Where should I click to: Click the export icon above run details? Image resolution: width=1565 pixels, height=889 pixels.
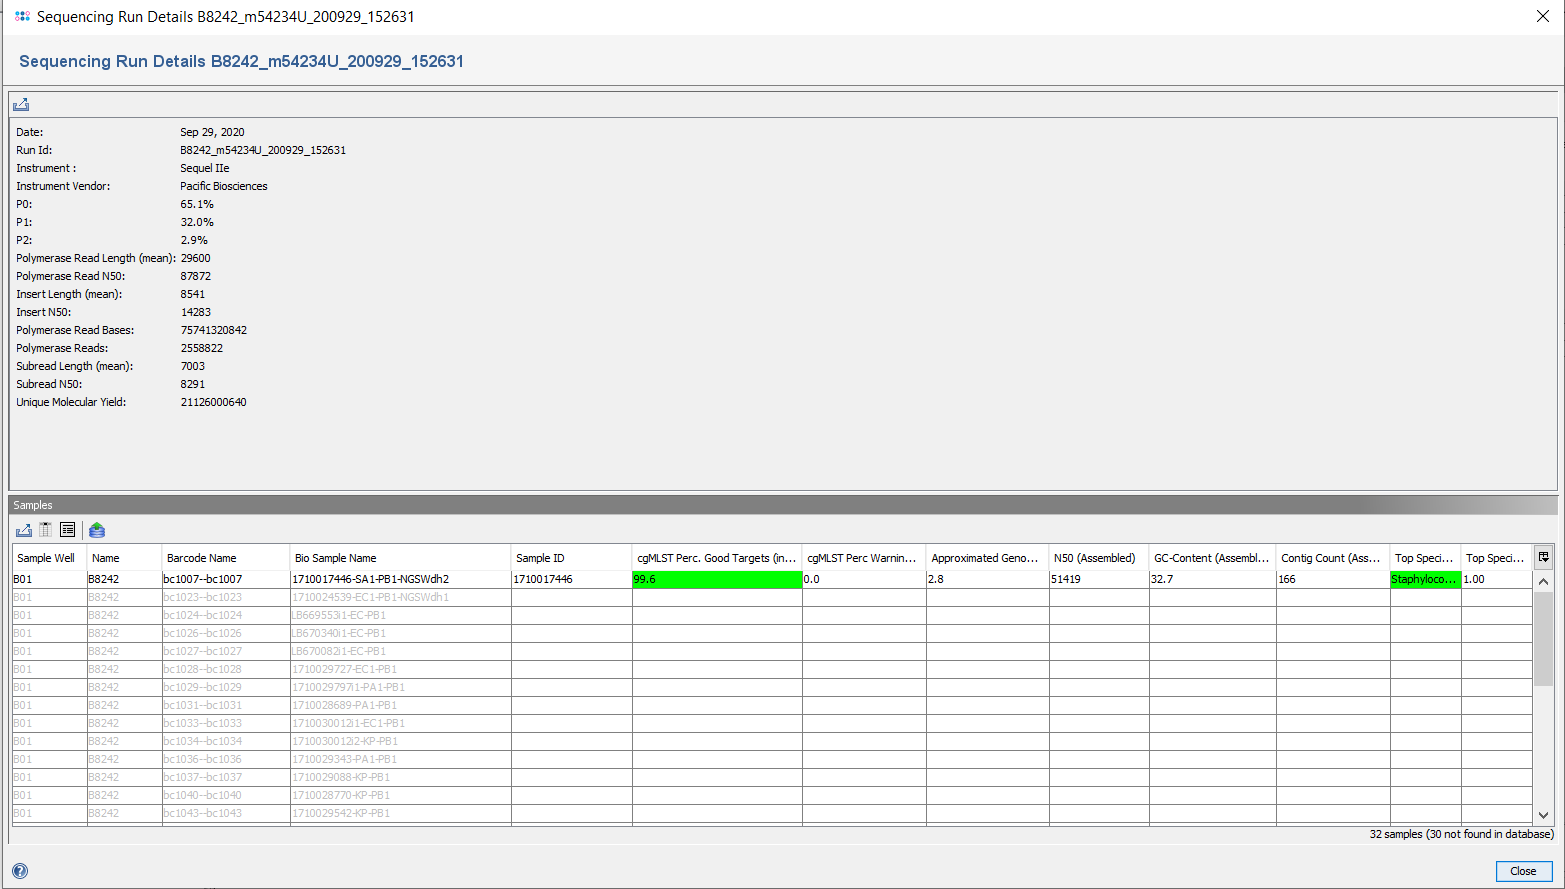pyautogui.click(x=21, y=104)
